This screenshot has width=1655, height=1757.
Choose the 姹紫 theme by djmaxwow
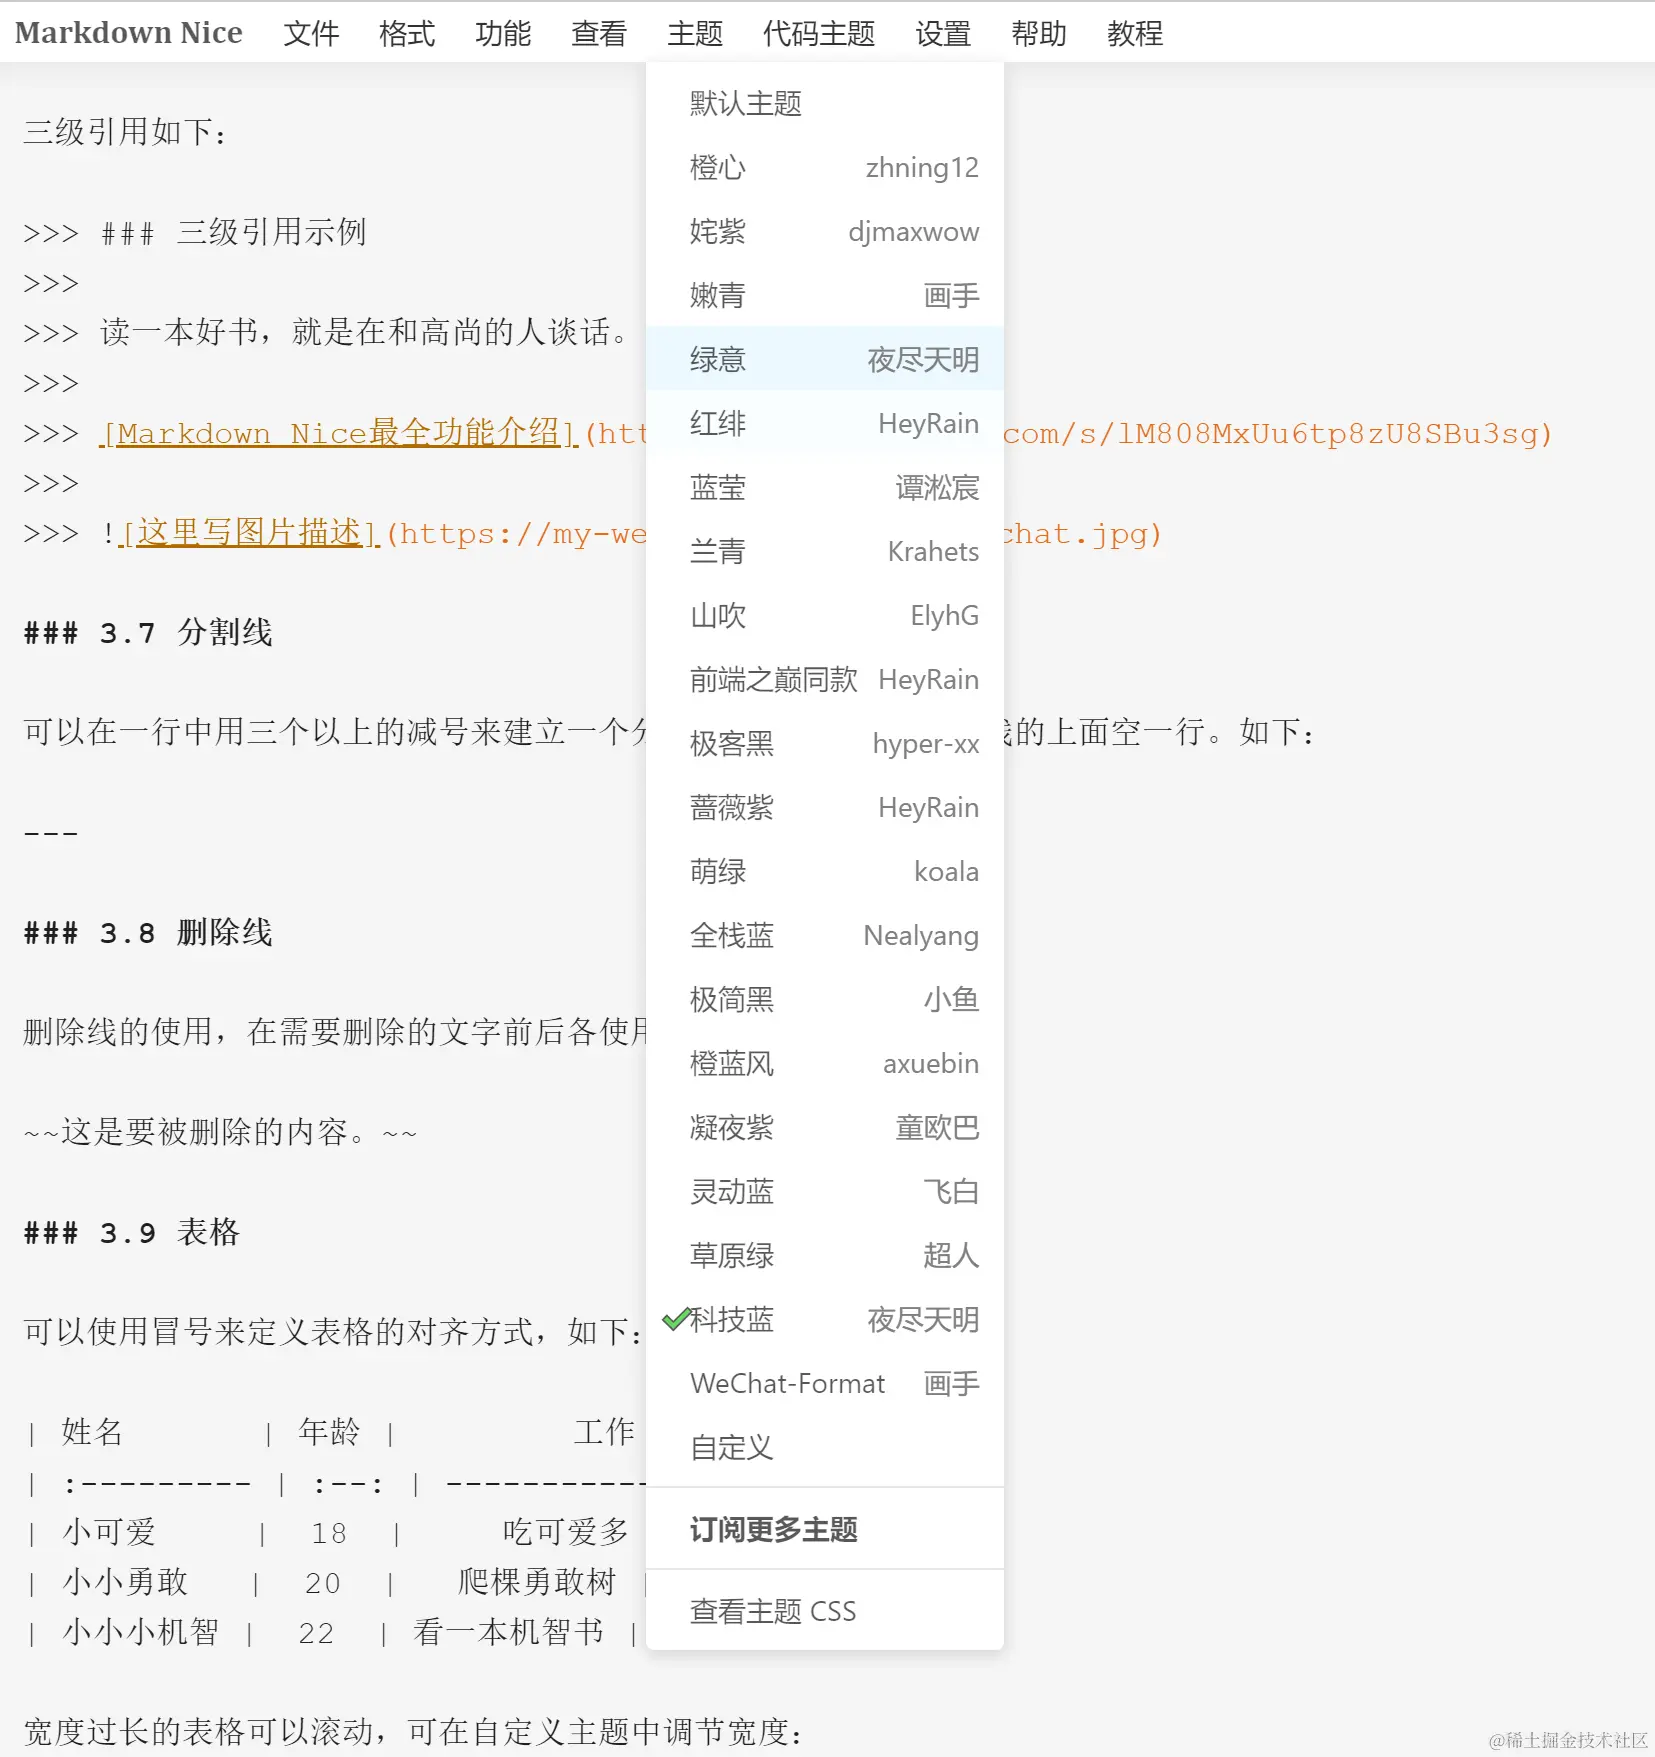(825, 231)
